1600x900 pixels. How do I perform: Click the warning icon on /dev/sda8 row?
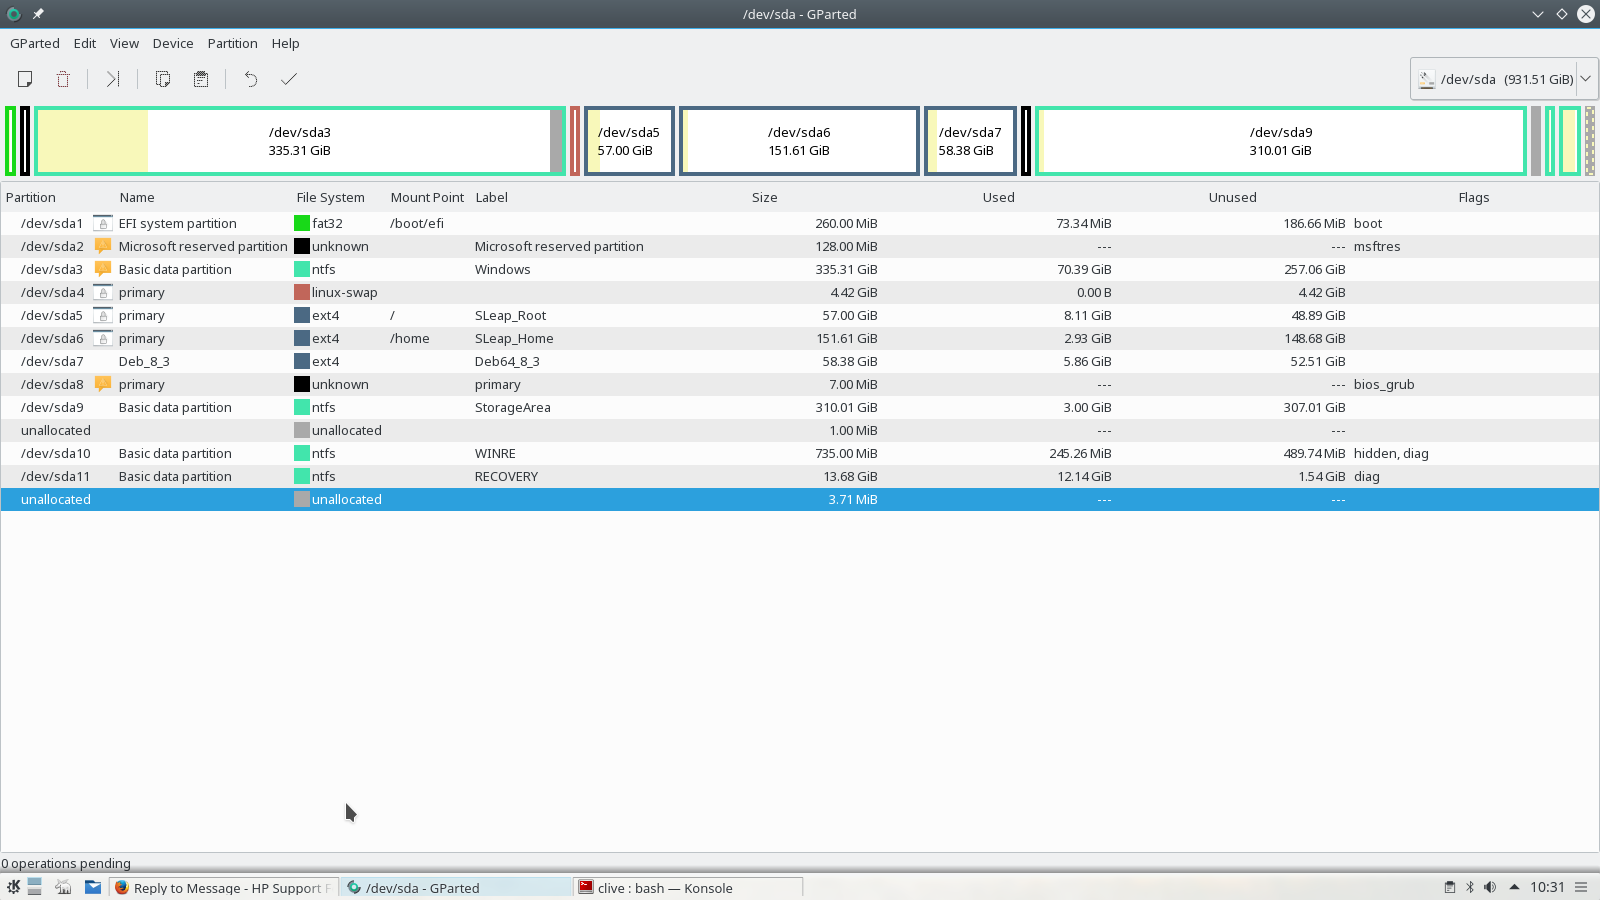click(102, 384)
